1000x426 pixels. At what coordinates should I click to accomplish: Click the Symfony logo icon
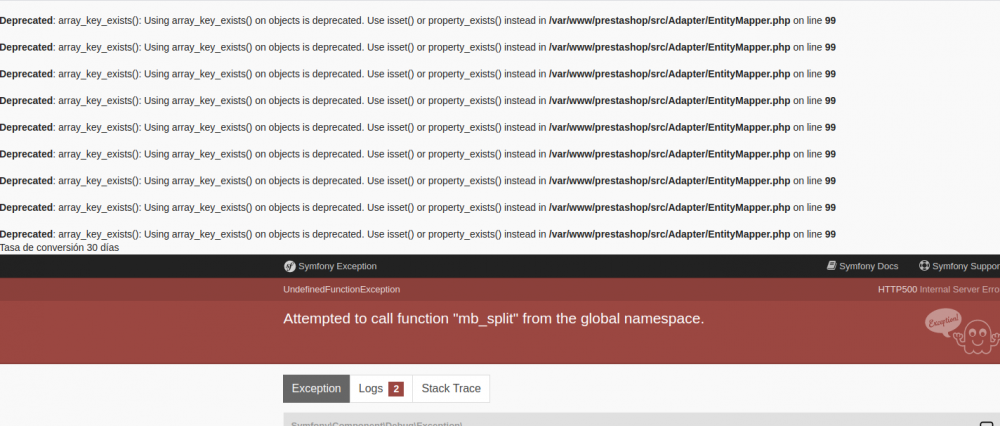pyautogui.click(x=289, y=266)
